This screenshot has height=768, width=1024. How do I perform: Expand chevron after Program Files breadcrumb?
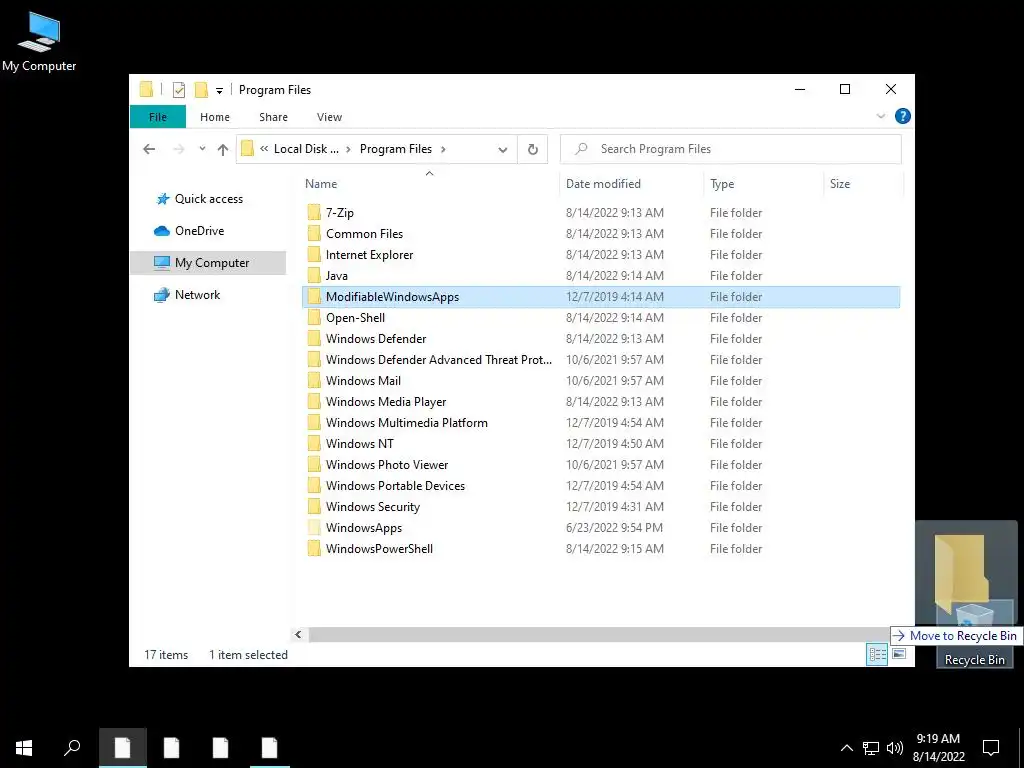pyautogui.click(x=443, y=149)
